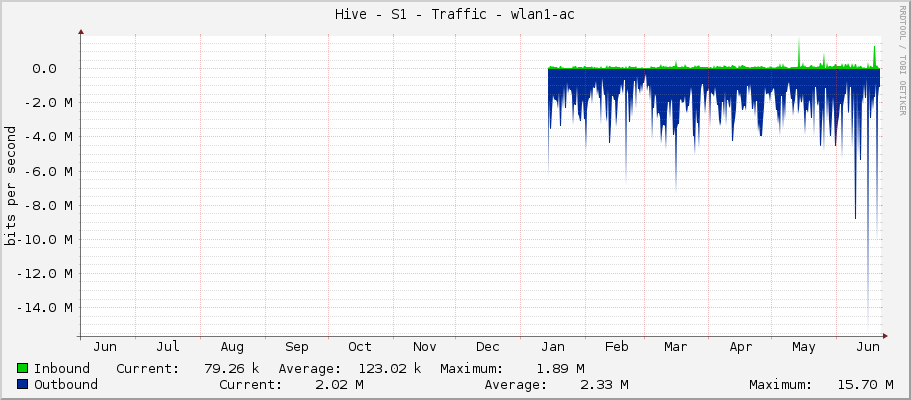Click the Outbound maximum value '15.70 M'

tap(866, 384)
